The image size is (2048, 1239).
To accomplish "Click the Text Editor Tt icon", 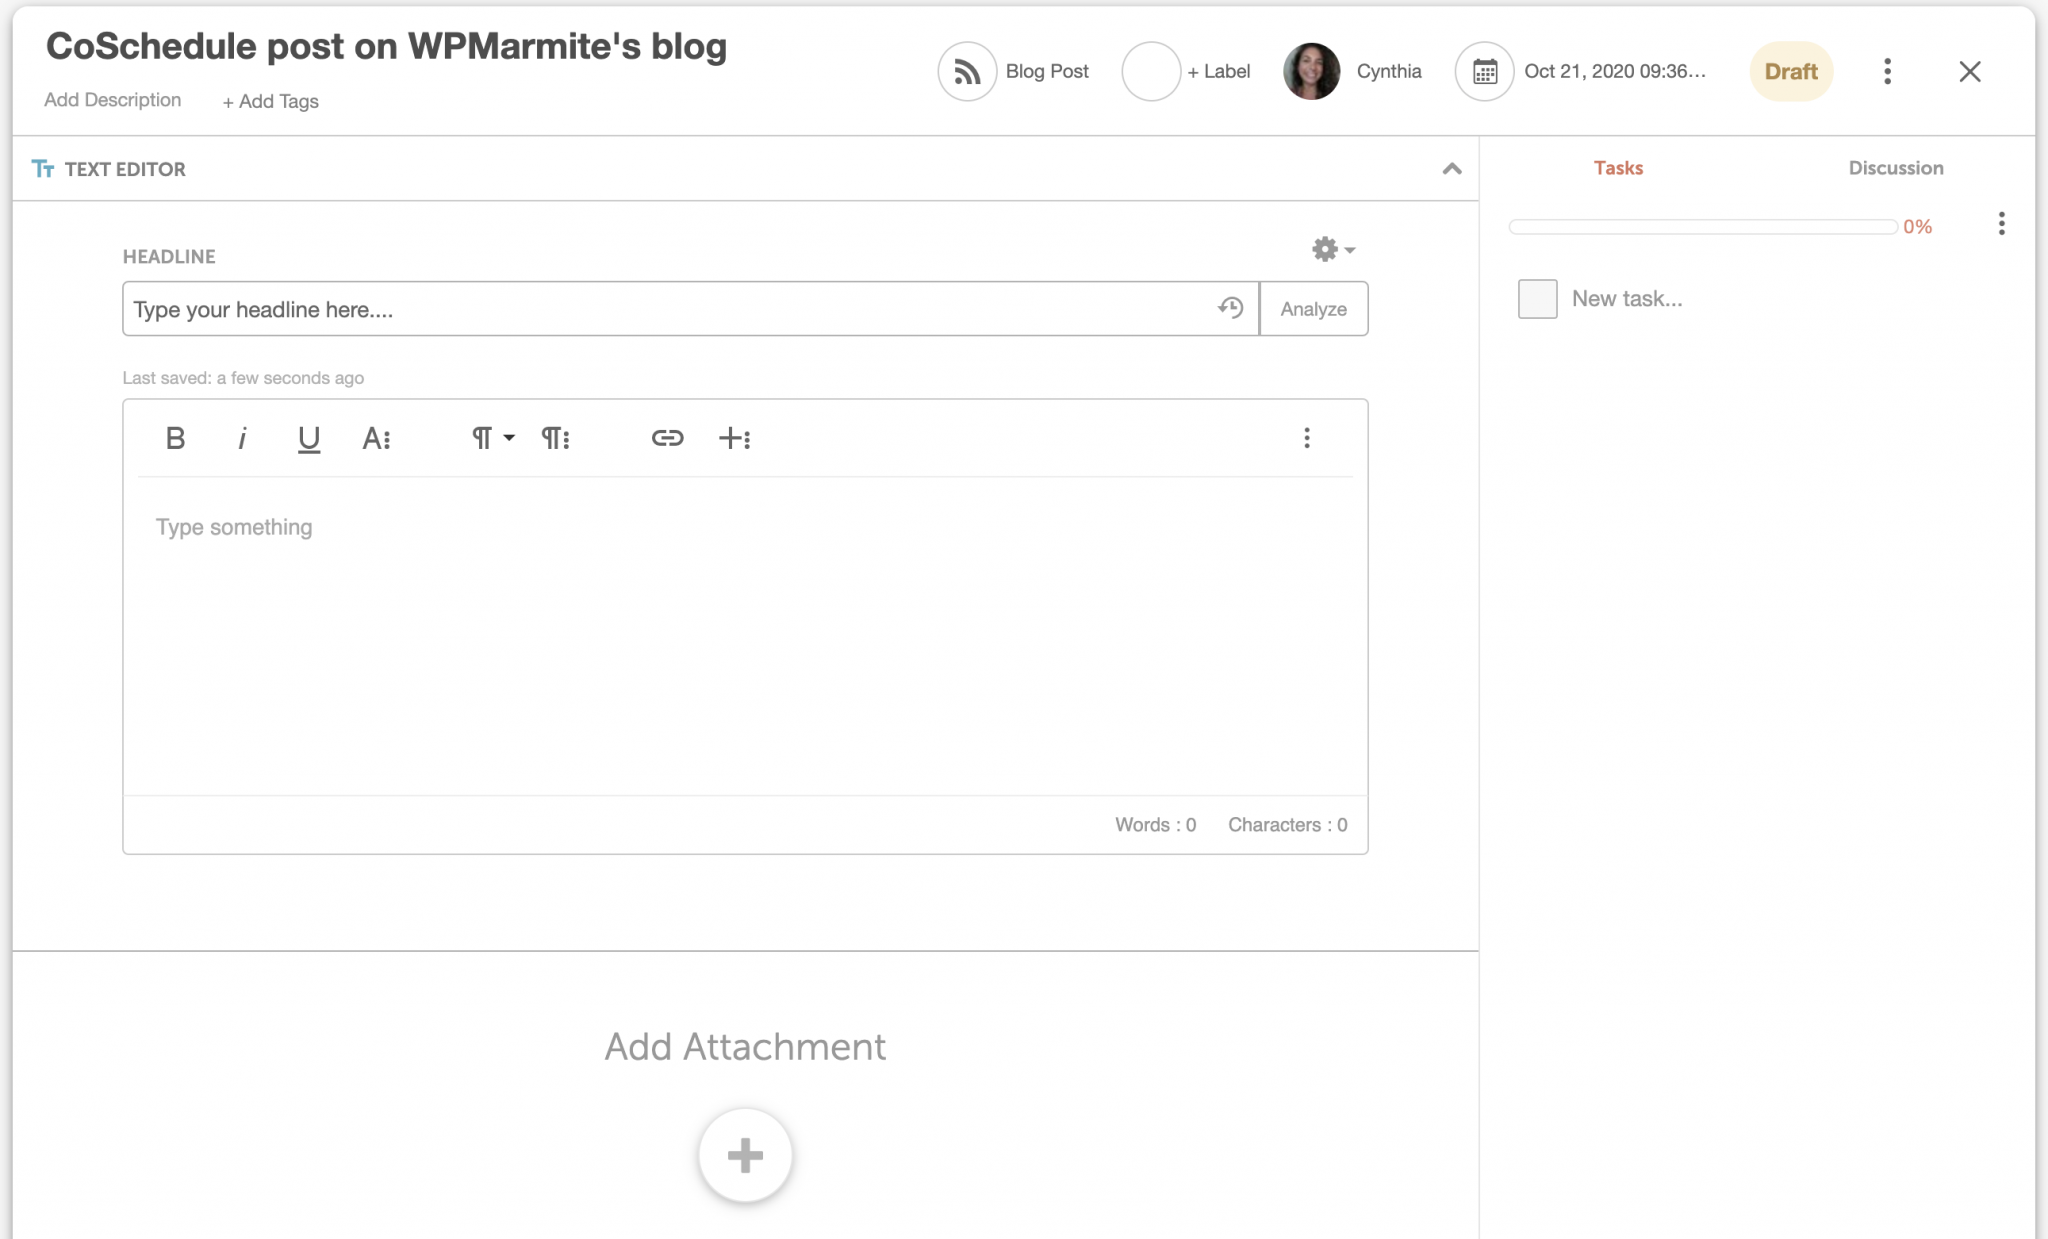I will point(43,169).
